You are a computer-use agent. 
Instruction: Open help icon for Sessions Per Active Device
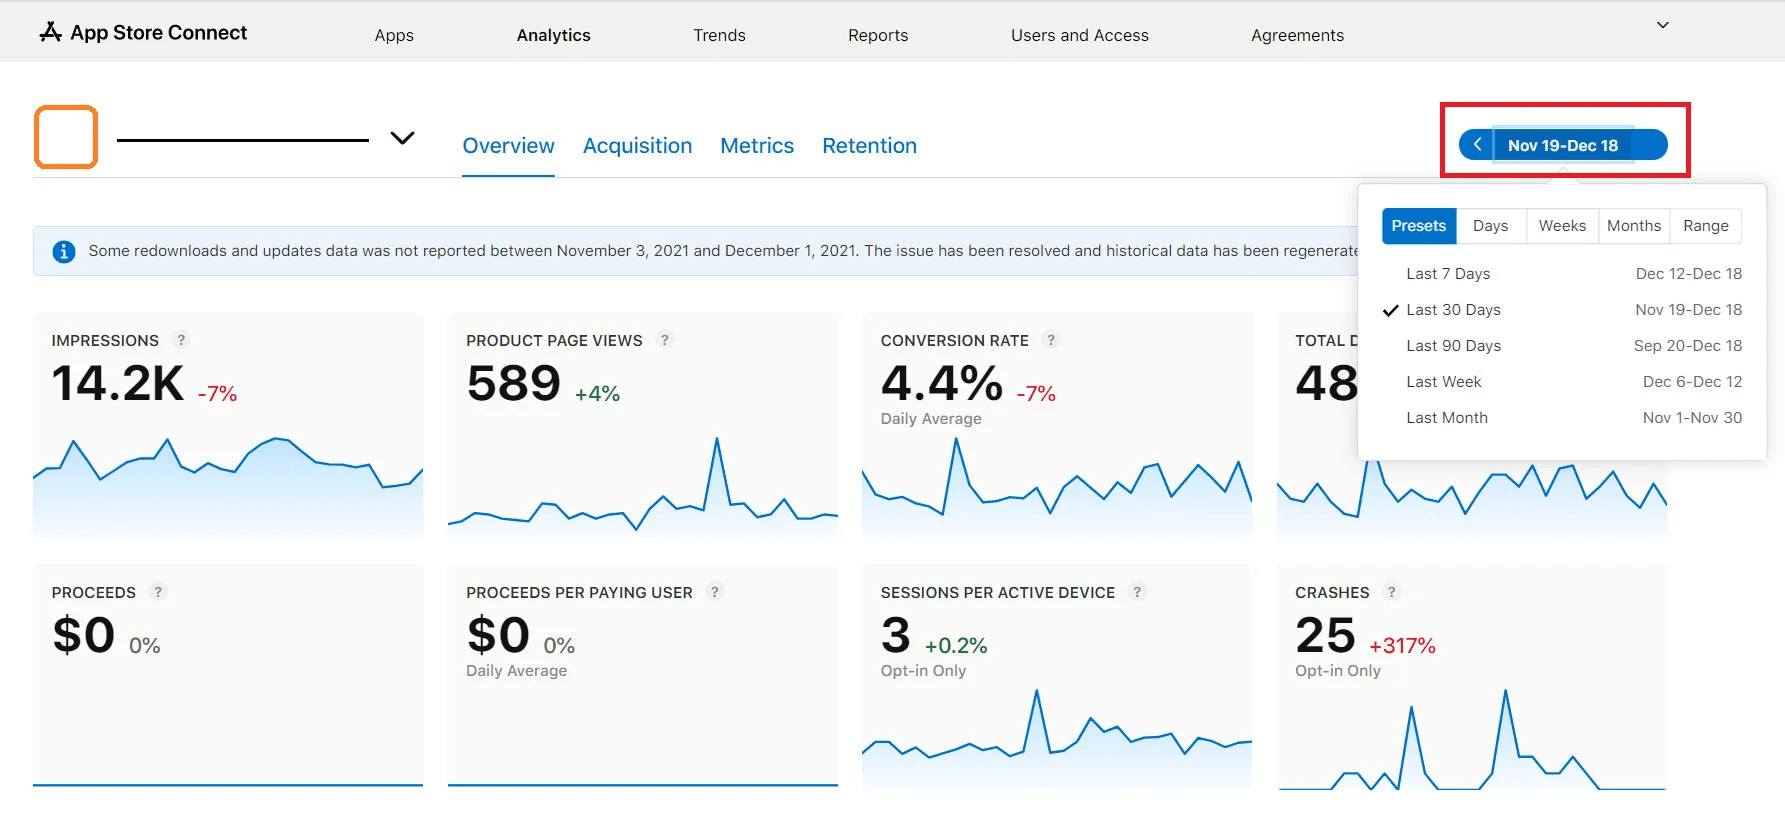[x=1137, y=592]
